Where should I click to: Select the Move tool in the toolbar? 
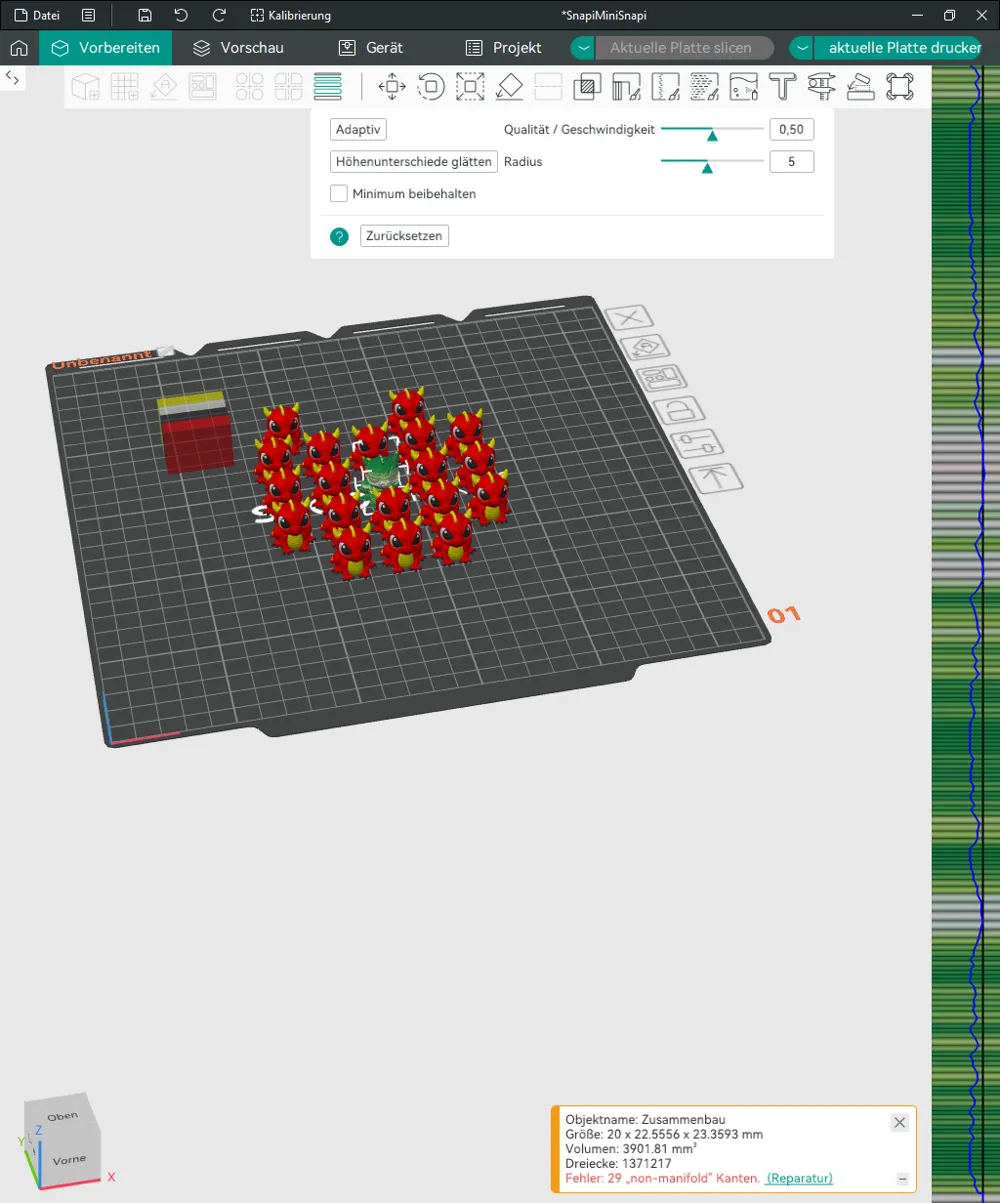(392, 87)
